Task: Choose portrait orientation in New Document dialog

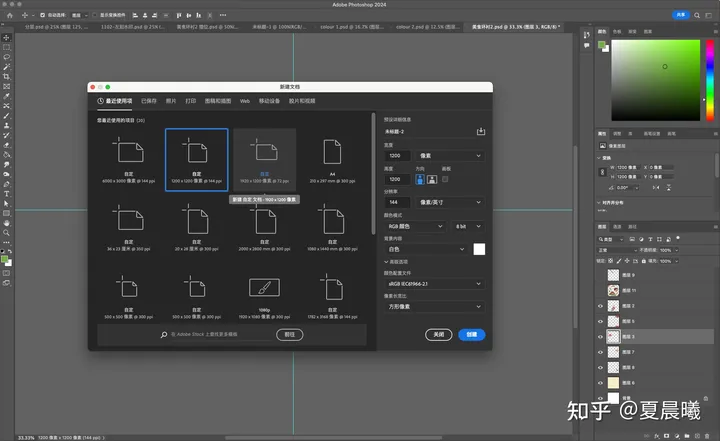Action: point(420,179)
